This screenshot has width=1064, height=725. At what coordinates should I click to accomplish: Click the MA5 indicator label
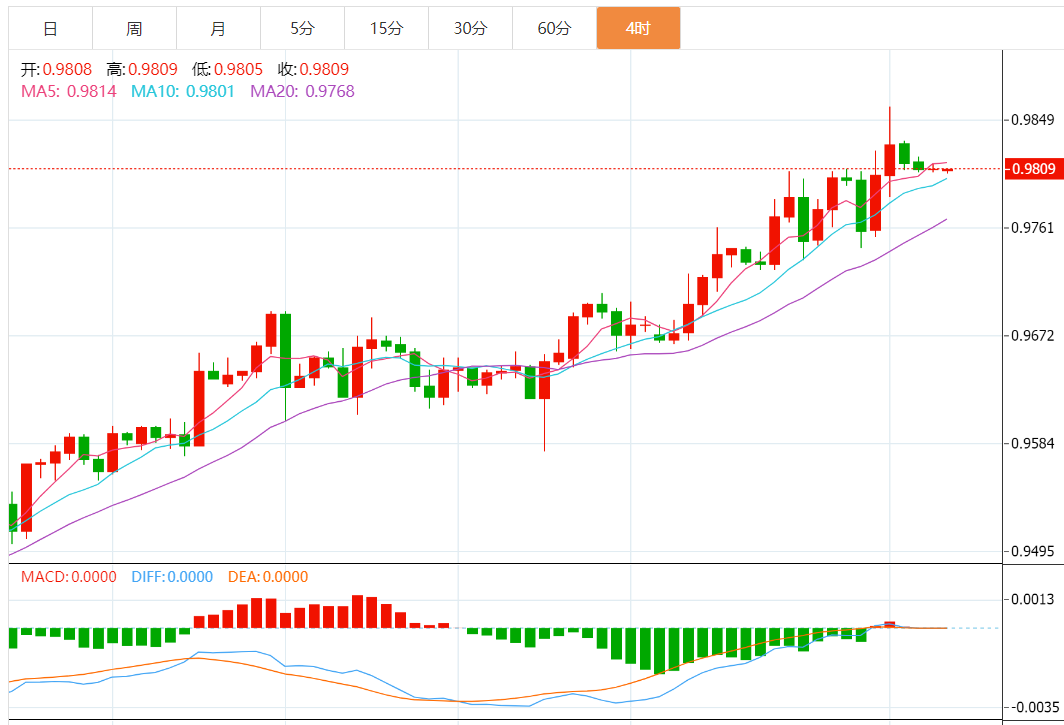coord(69,91)
